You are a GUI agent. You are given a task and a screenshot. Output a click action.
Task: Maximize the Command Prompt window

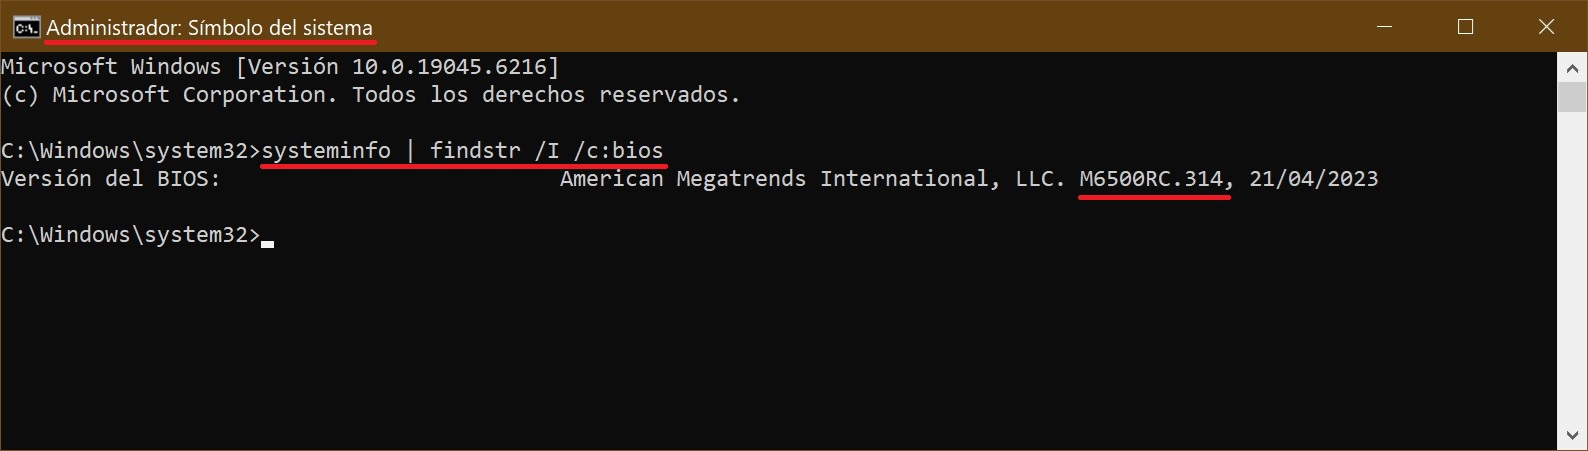point(1465,27)
